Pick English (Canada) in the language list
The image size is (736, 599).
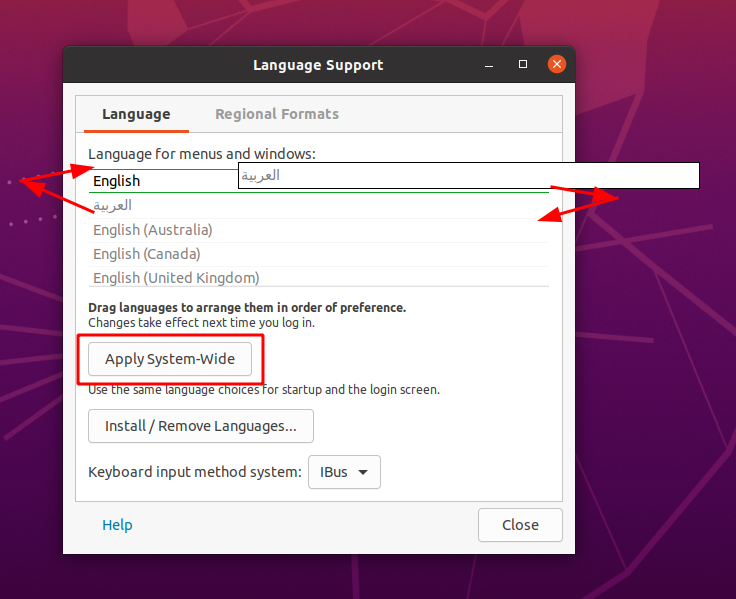[147, 254]
